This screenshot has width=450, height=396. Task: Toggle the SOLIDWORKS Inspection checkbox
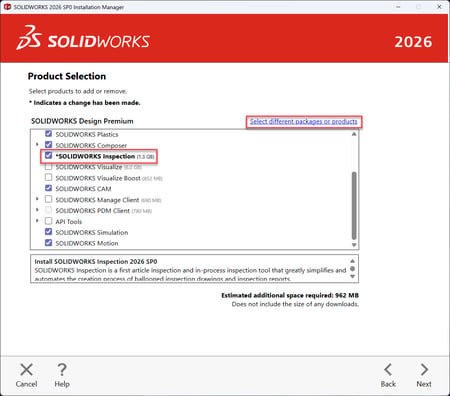tap(48, 155)
